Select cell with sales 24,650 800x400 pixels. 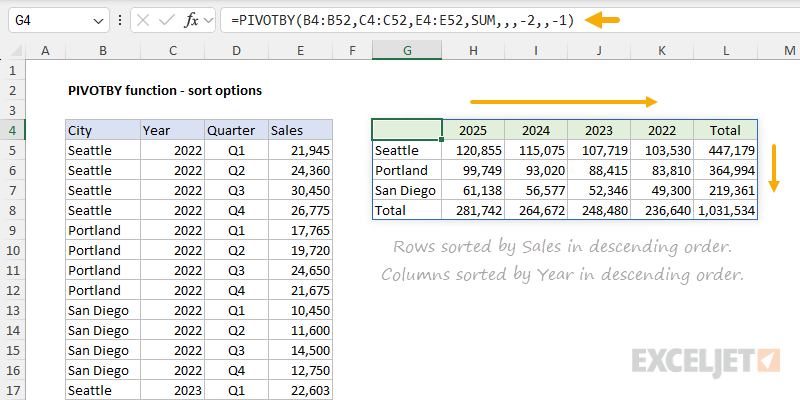301,270
